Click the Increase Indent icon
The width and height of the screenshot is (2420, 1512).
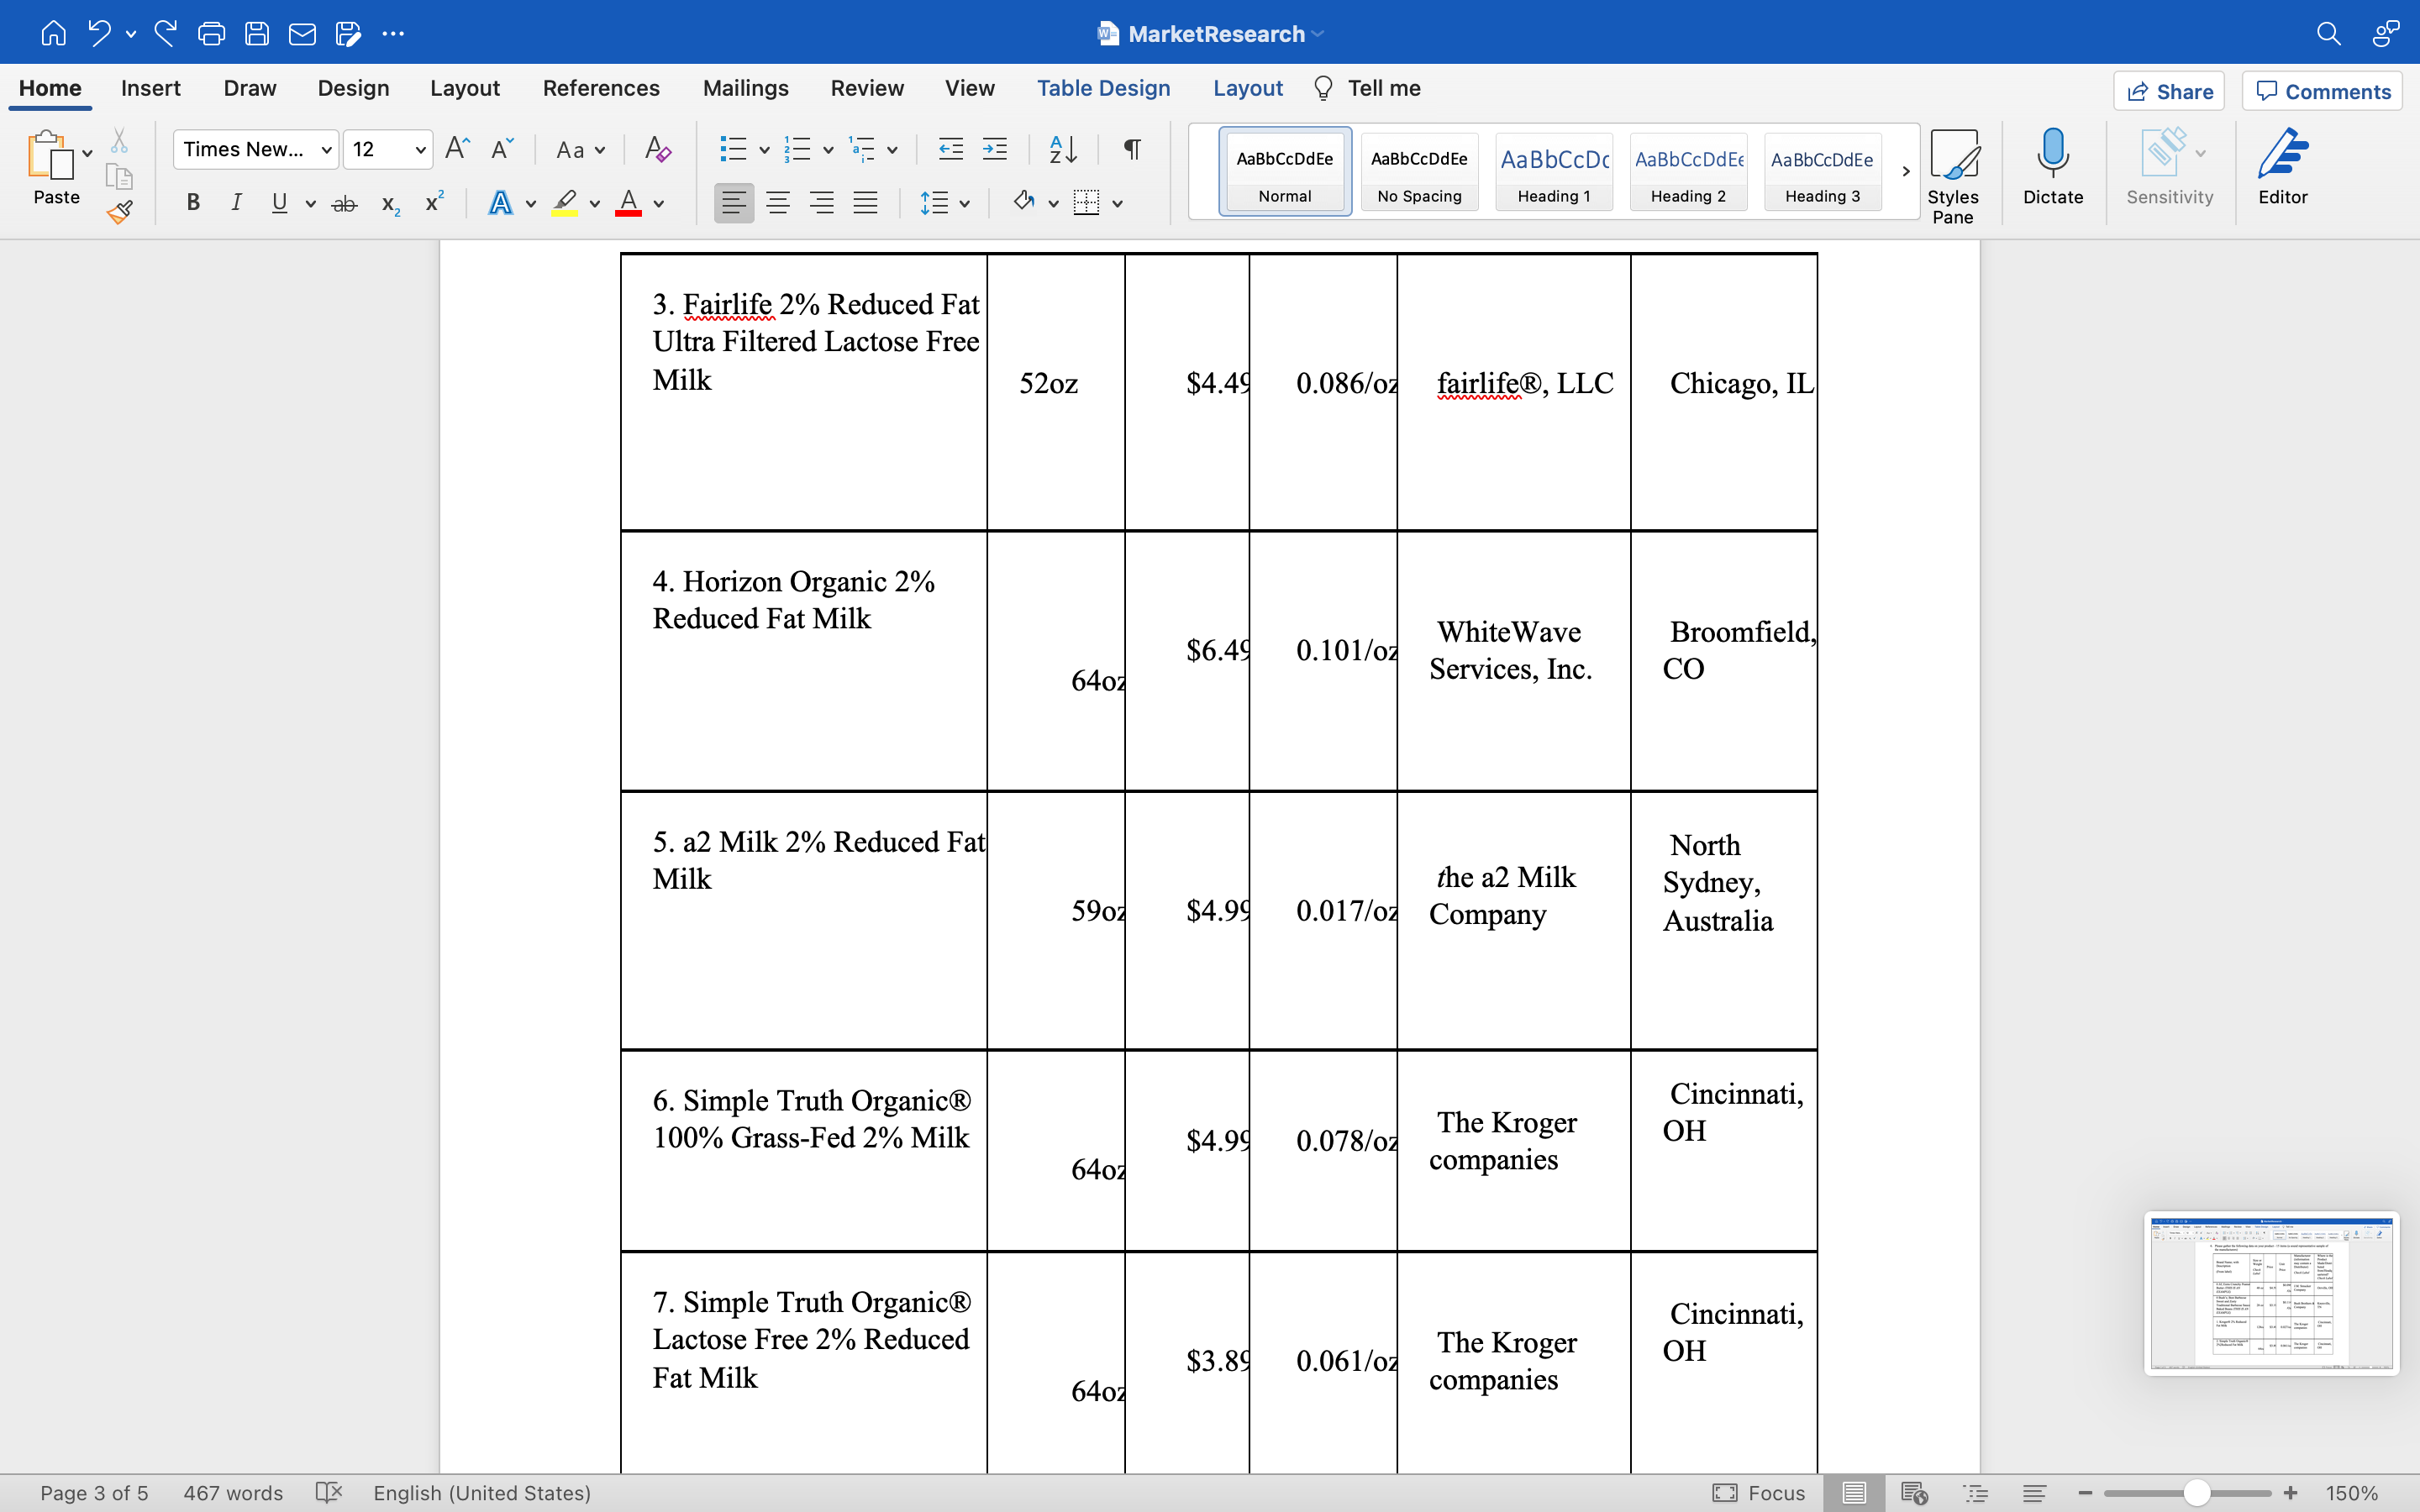click(x=994, y=150)
